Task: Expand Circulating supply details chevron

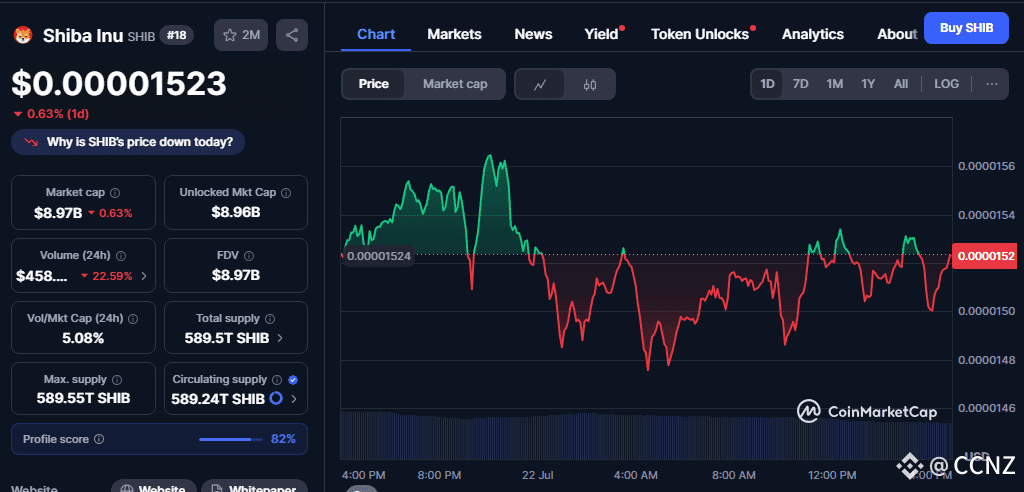Action: [x=294, y=399]
